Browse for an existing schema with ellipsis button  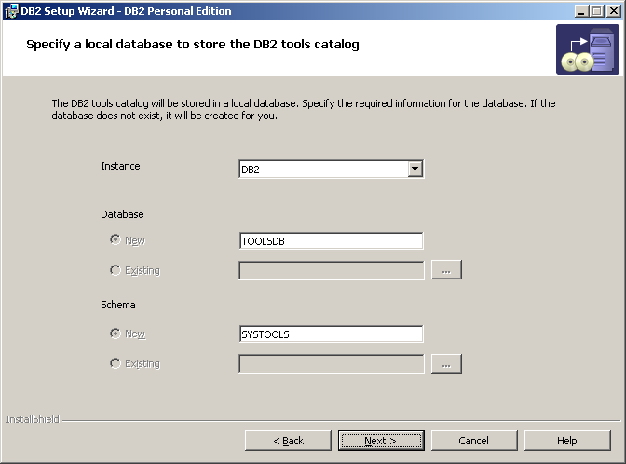click(446, 364)
